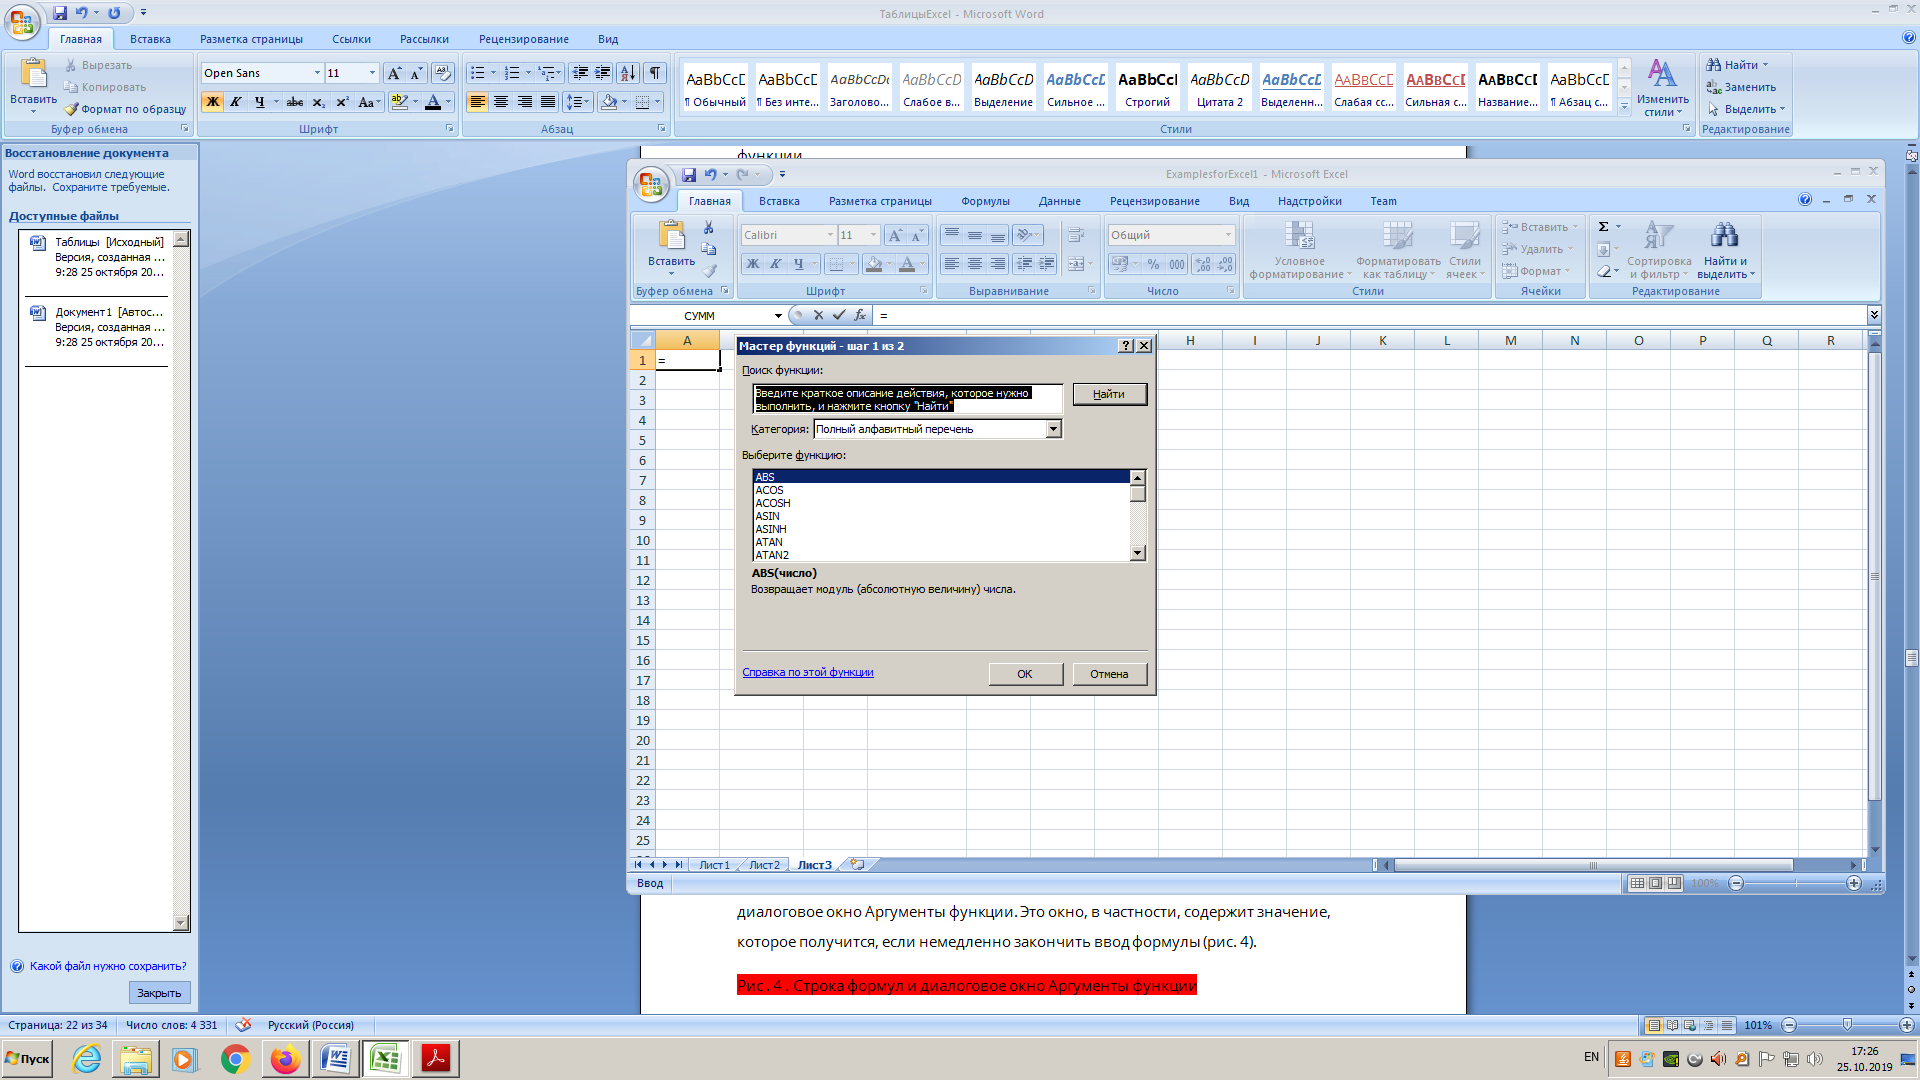Open Word font size dropdown
The height and width of the screenshot is (1080, 1920).
coord(372,73)
